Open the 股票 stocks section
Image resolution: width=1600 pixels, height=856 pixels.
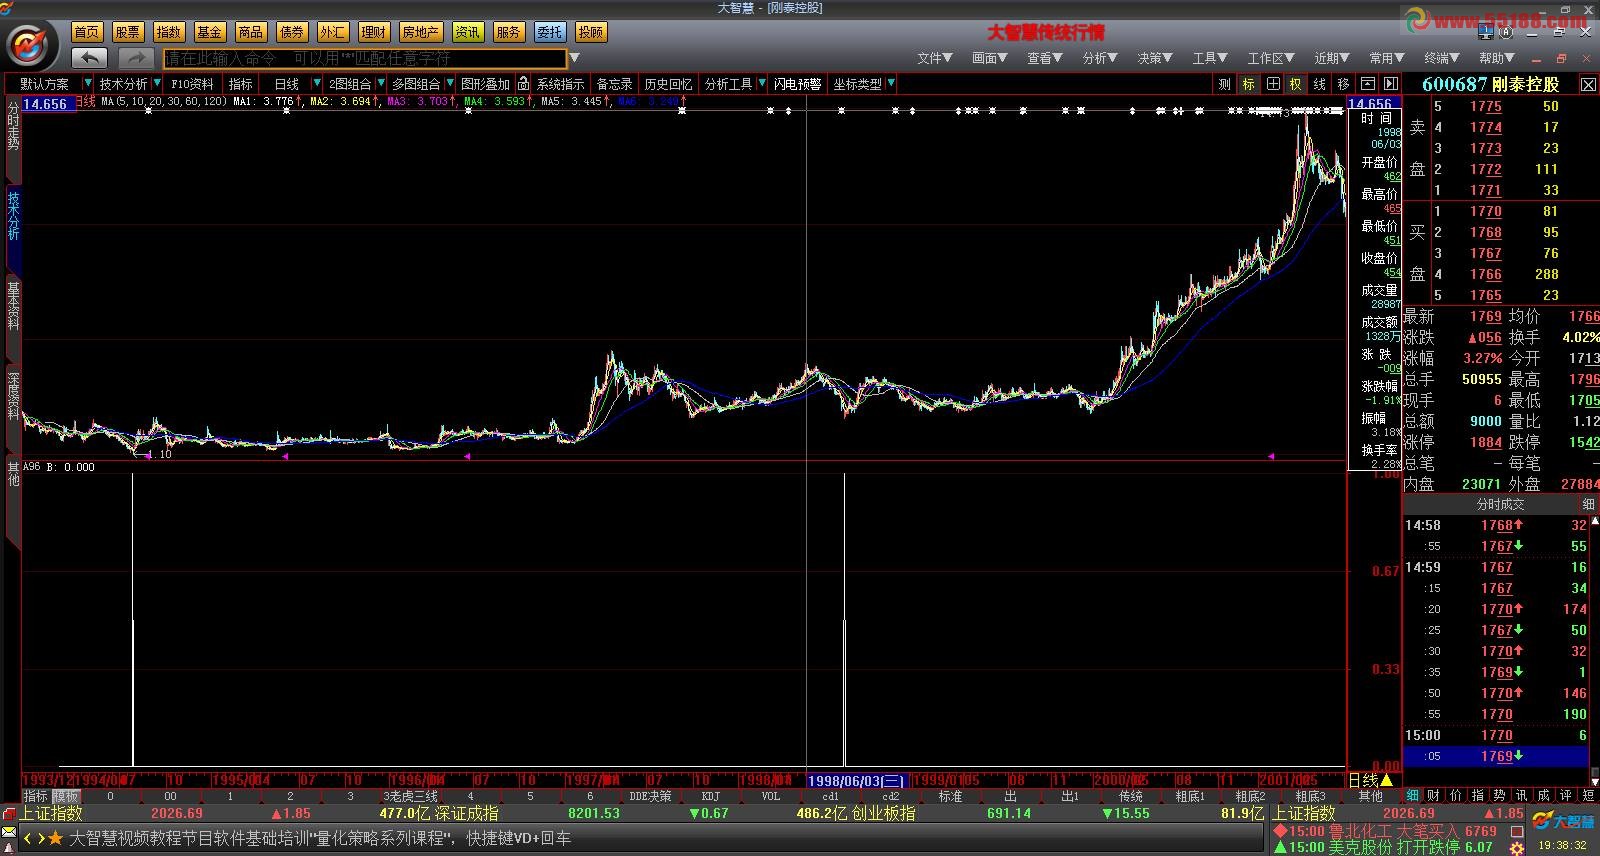(x=128, y=32)
